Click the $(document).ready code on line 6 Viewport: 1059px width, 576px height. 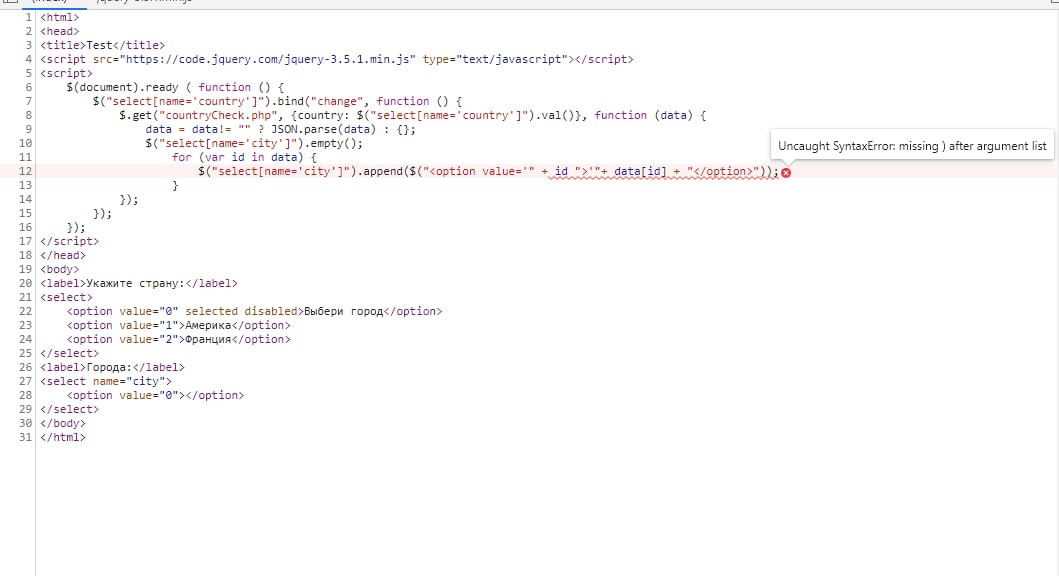pyautogui.click(x=122, y=87)
